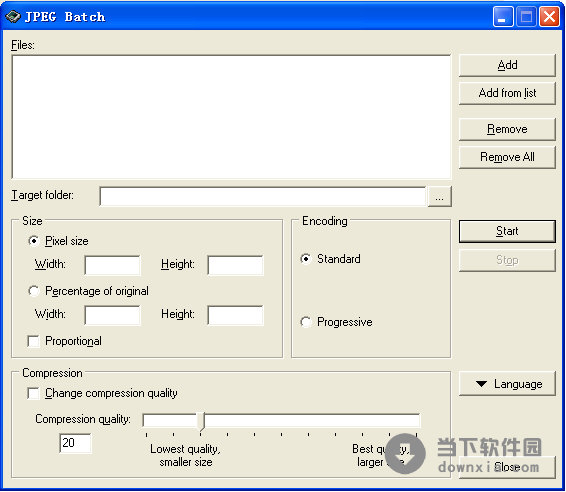Click the Percentage Height field
566x492 pixels.
click(236, 315)
